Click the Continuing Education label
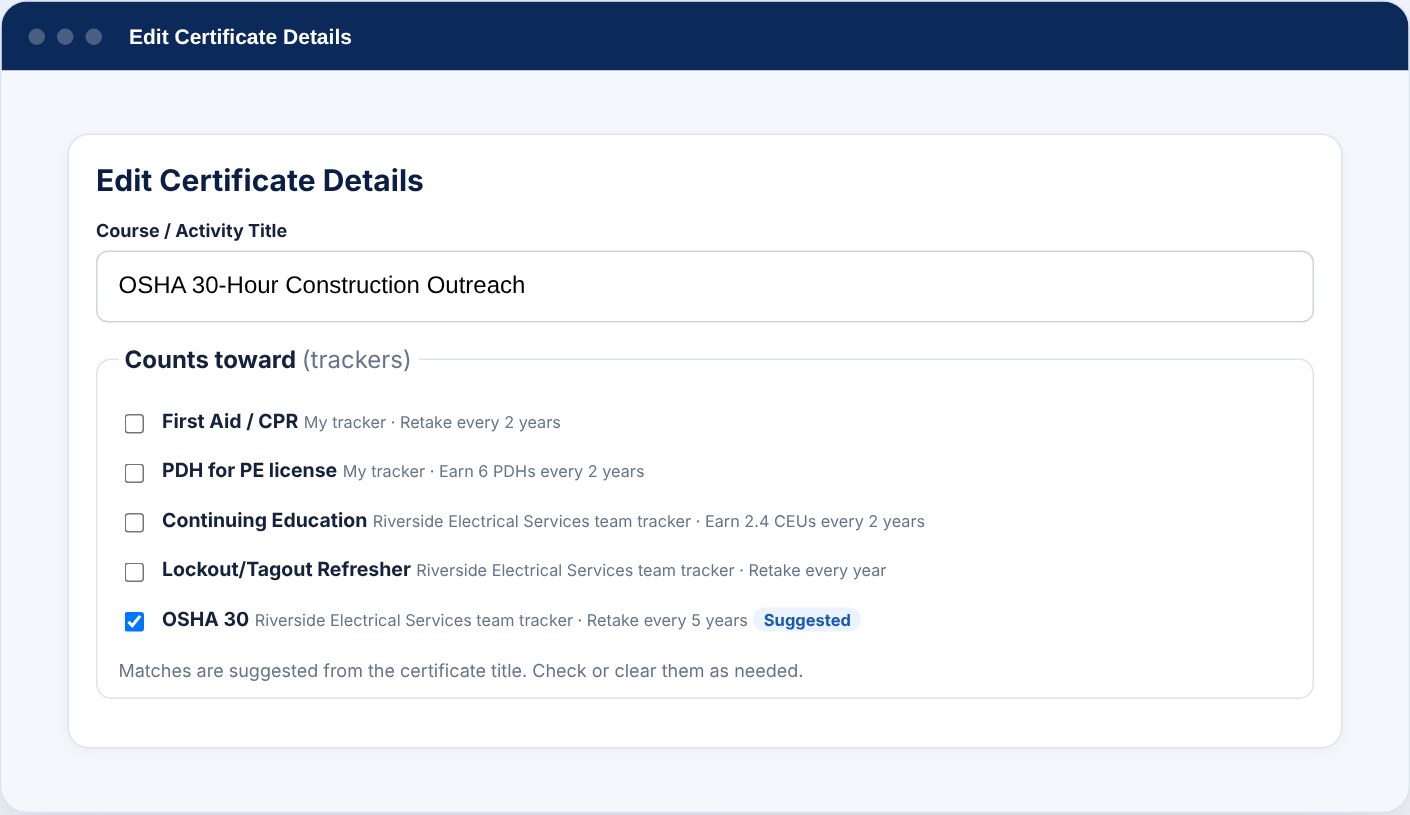Screen dimensions: 1410x815 (264, 520)
